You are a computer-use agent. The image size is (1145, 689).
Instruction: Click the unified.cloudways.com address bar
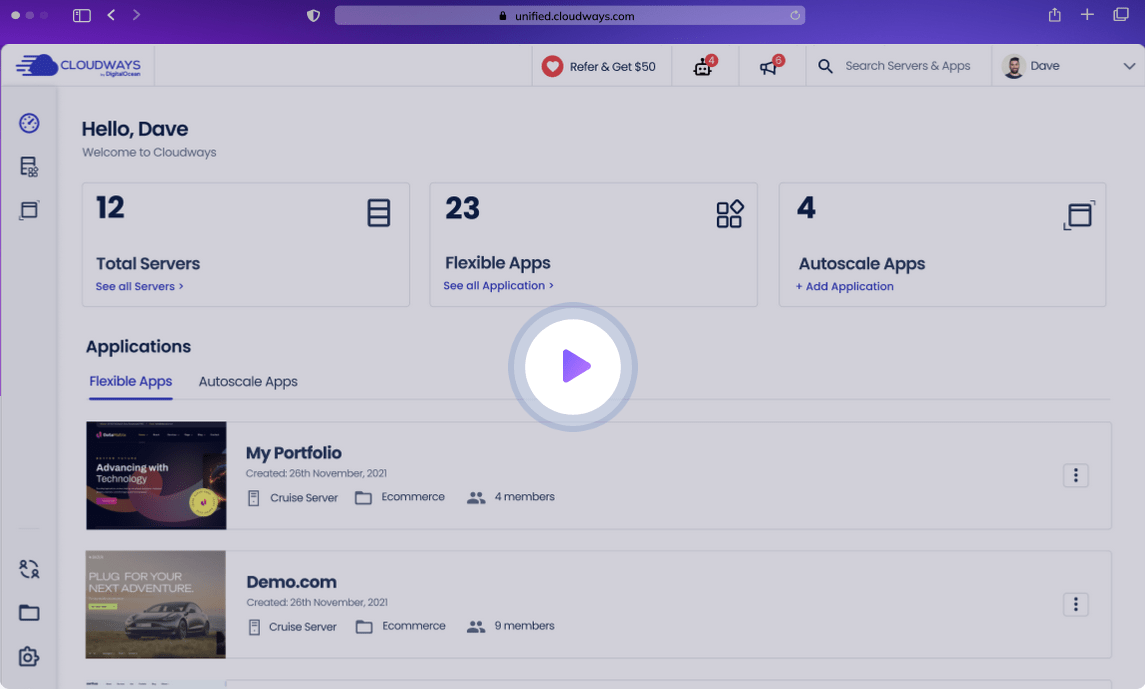[570, 15]
